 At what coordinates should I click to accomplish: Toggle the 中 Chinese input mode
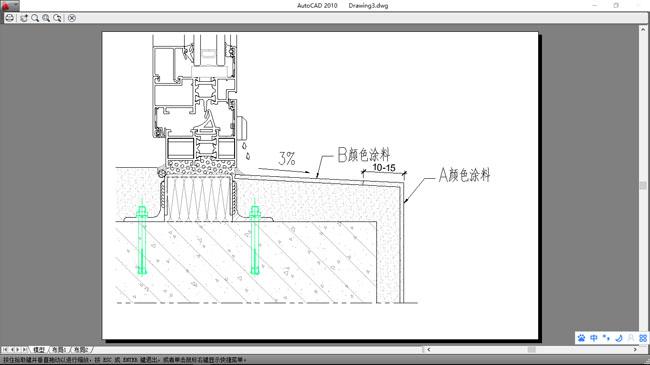[594, 338]
